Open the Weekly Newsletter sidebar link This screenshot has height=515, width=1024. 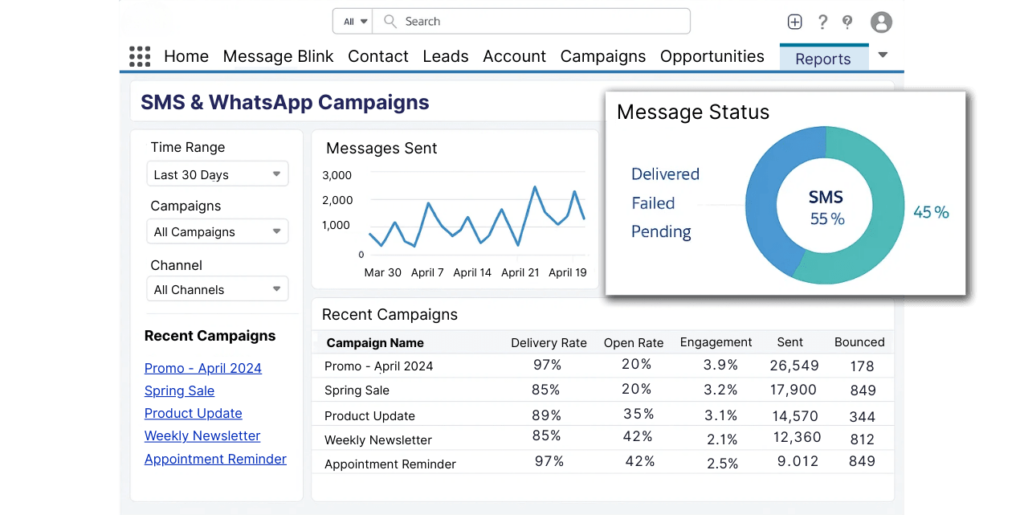pyautogui.click(x=202, y=436)
